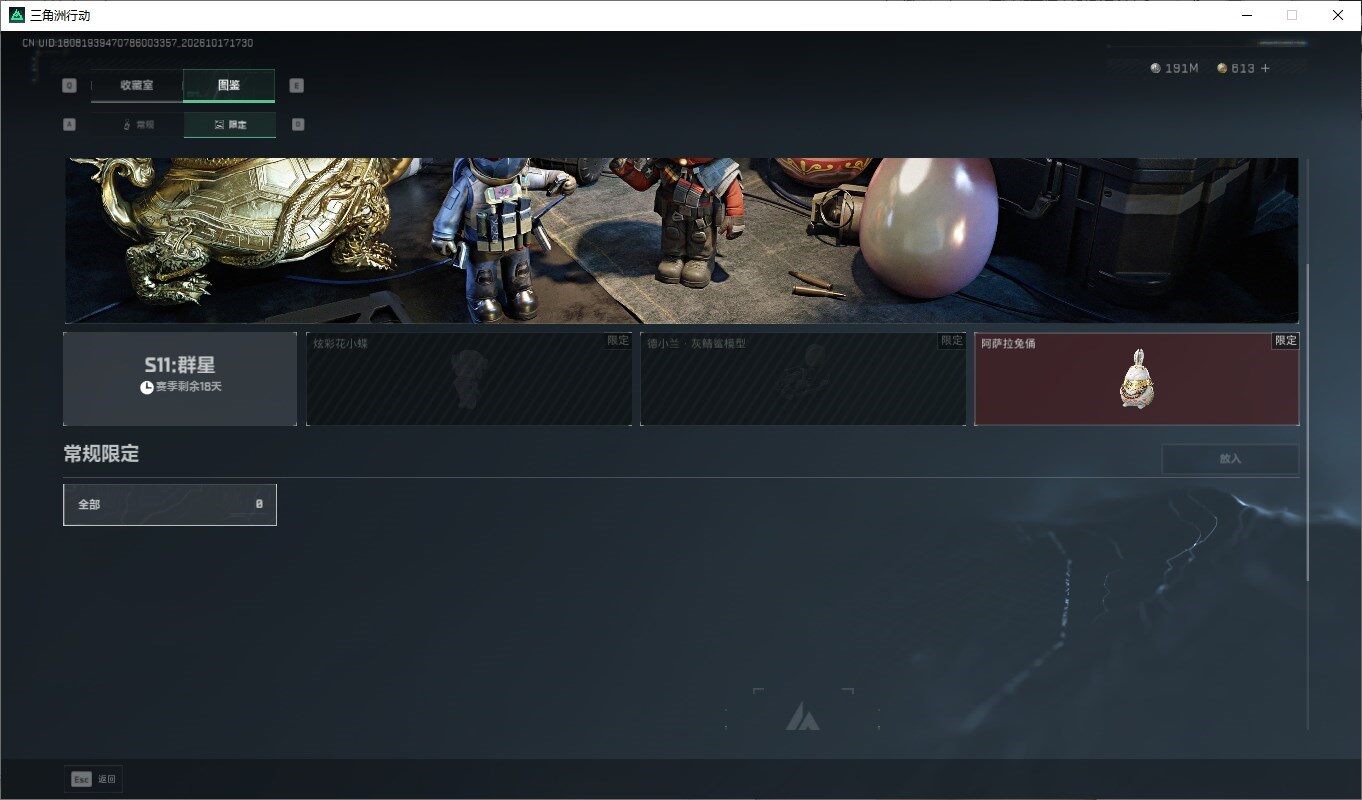The image size is (1362, 800).
Task: Click the 613 gold balance text
Action: [x=1243, y=68]
